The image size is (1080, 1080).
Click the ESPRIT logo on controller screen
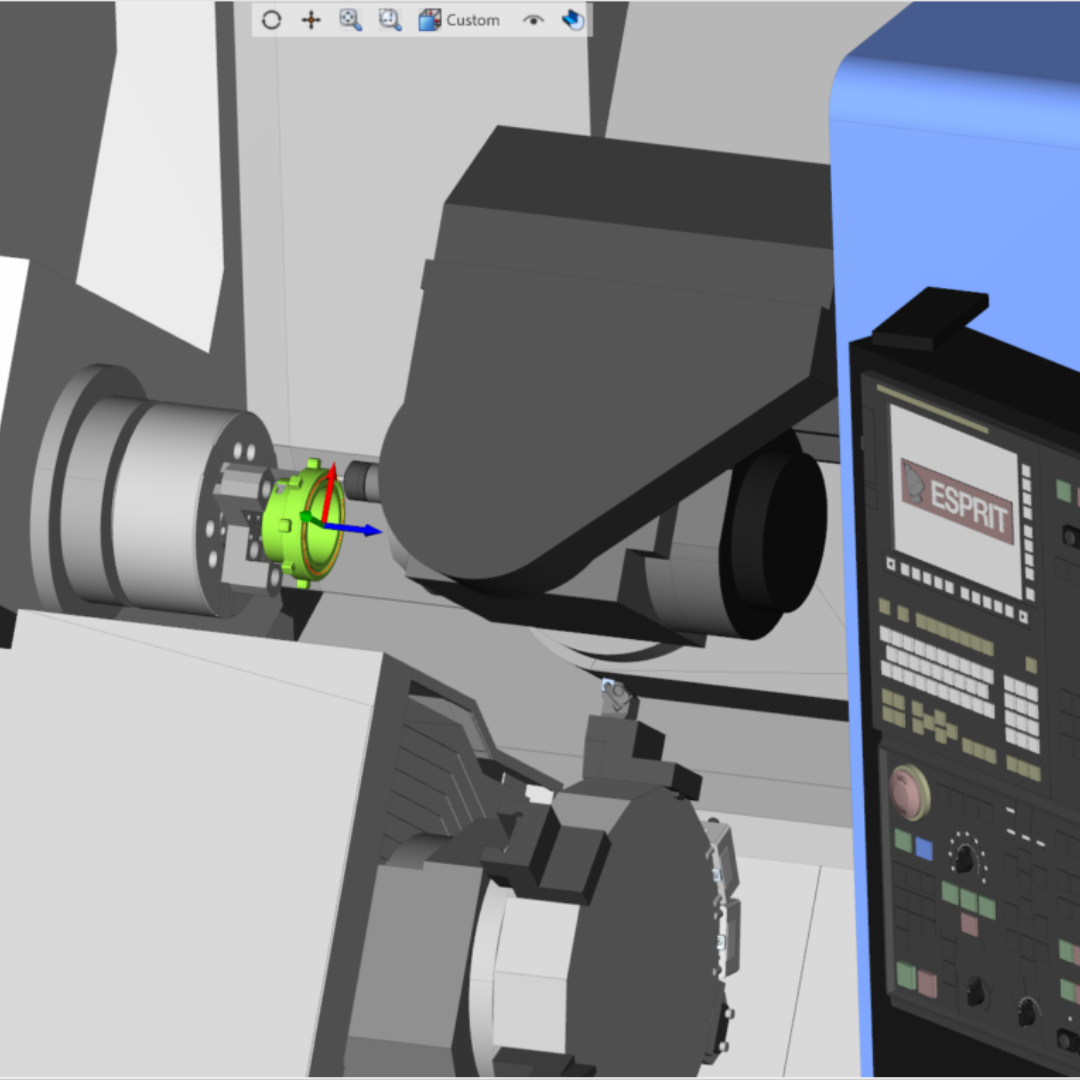(954, 499)
